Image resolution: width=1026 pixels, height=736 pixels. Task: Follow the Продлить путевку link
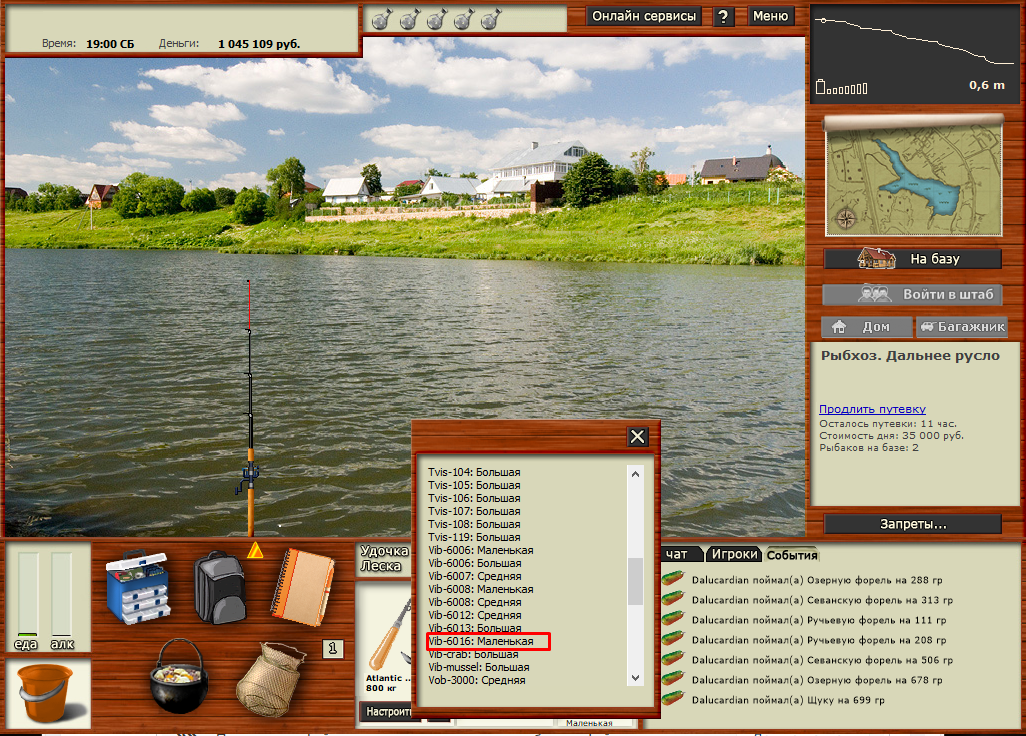pyautogui.click(x=872, y=409)
